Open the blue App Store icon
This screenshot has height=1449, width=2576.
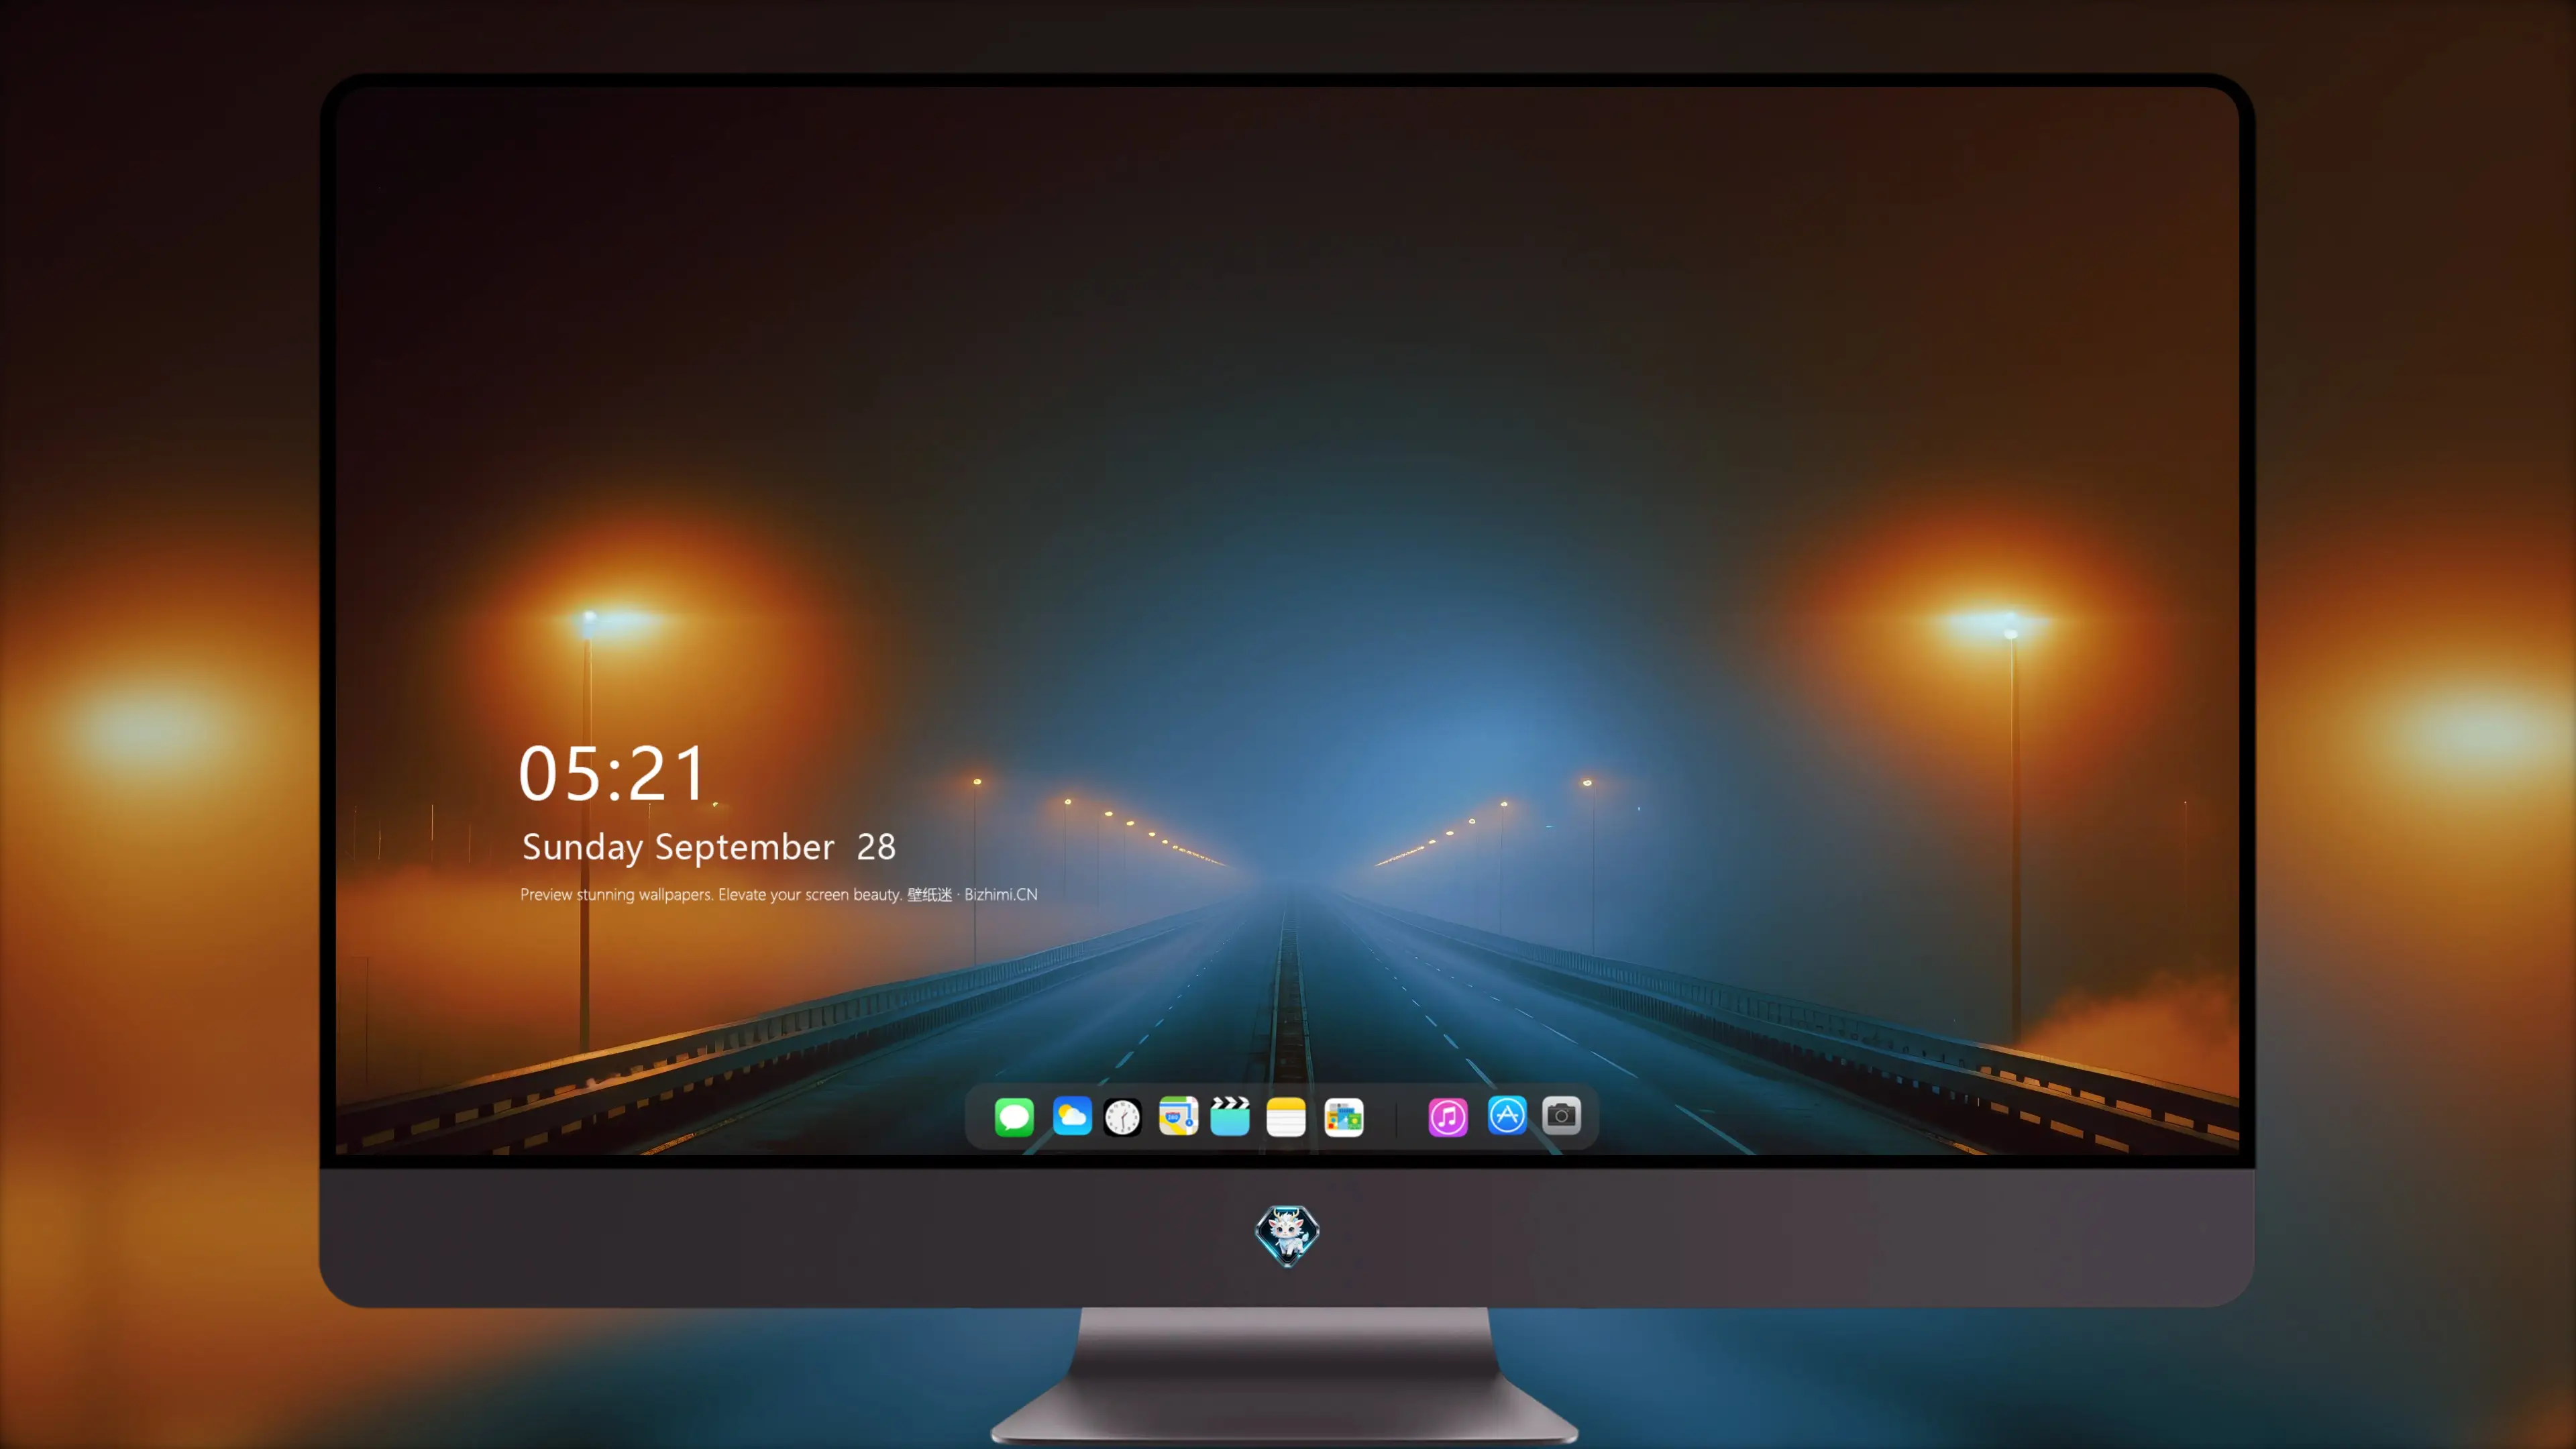(1507, 1115)
